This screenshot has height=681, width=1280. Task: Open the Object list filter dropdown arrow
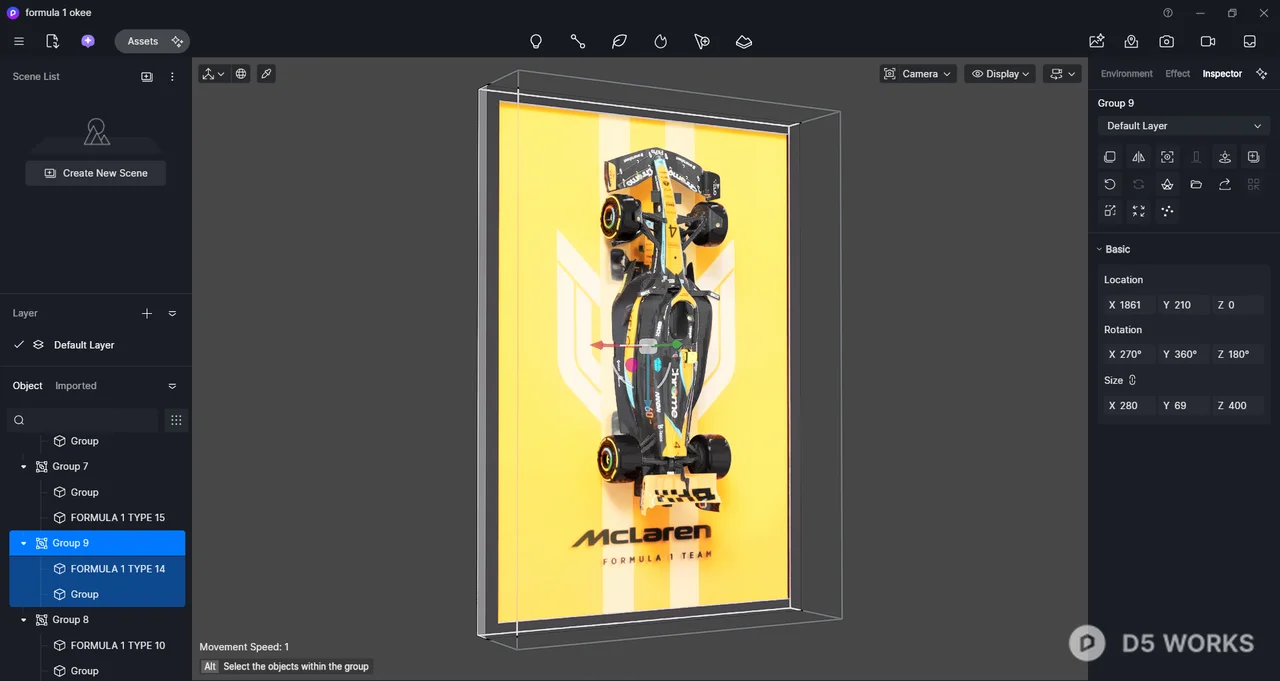point(172,386)
